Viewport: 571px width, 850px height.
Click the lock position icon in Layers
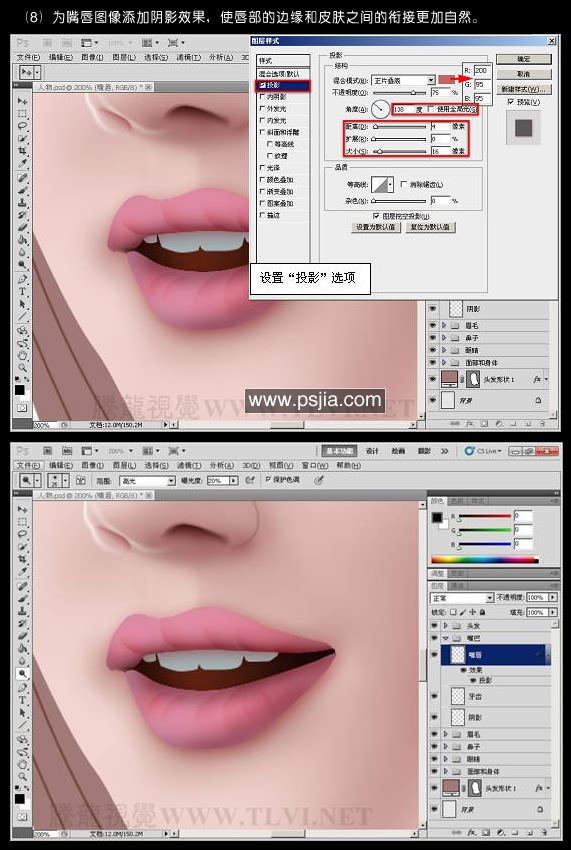pyautogui.click(x=472, y=611)
